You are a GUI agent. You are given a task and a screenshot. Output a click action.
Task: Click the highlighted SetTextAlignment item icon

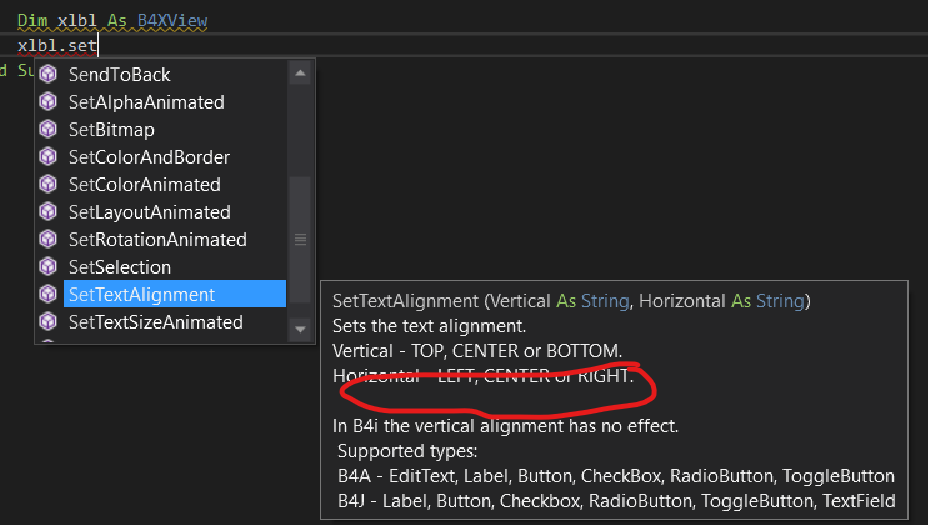tap(48, 295)
